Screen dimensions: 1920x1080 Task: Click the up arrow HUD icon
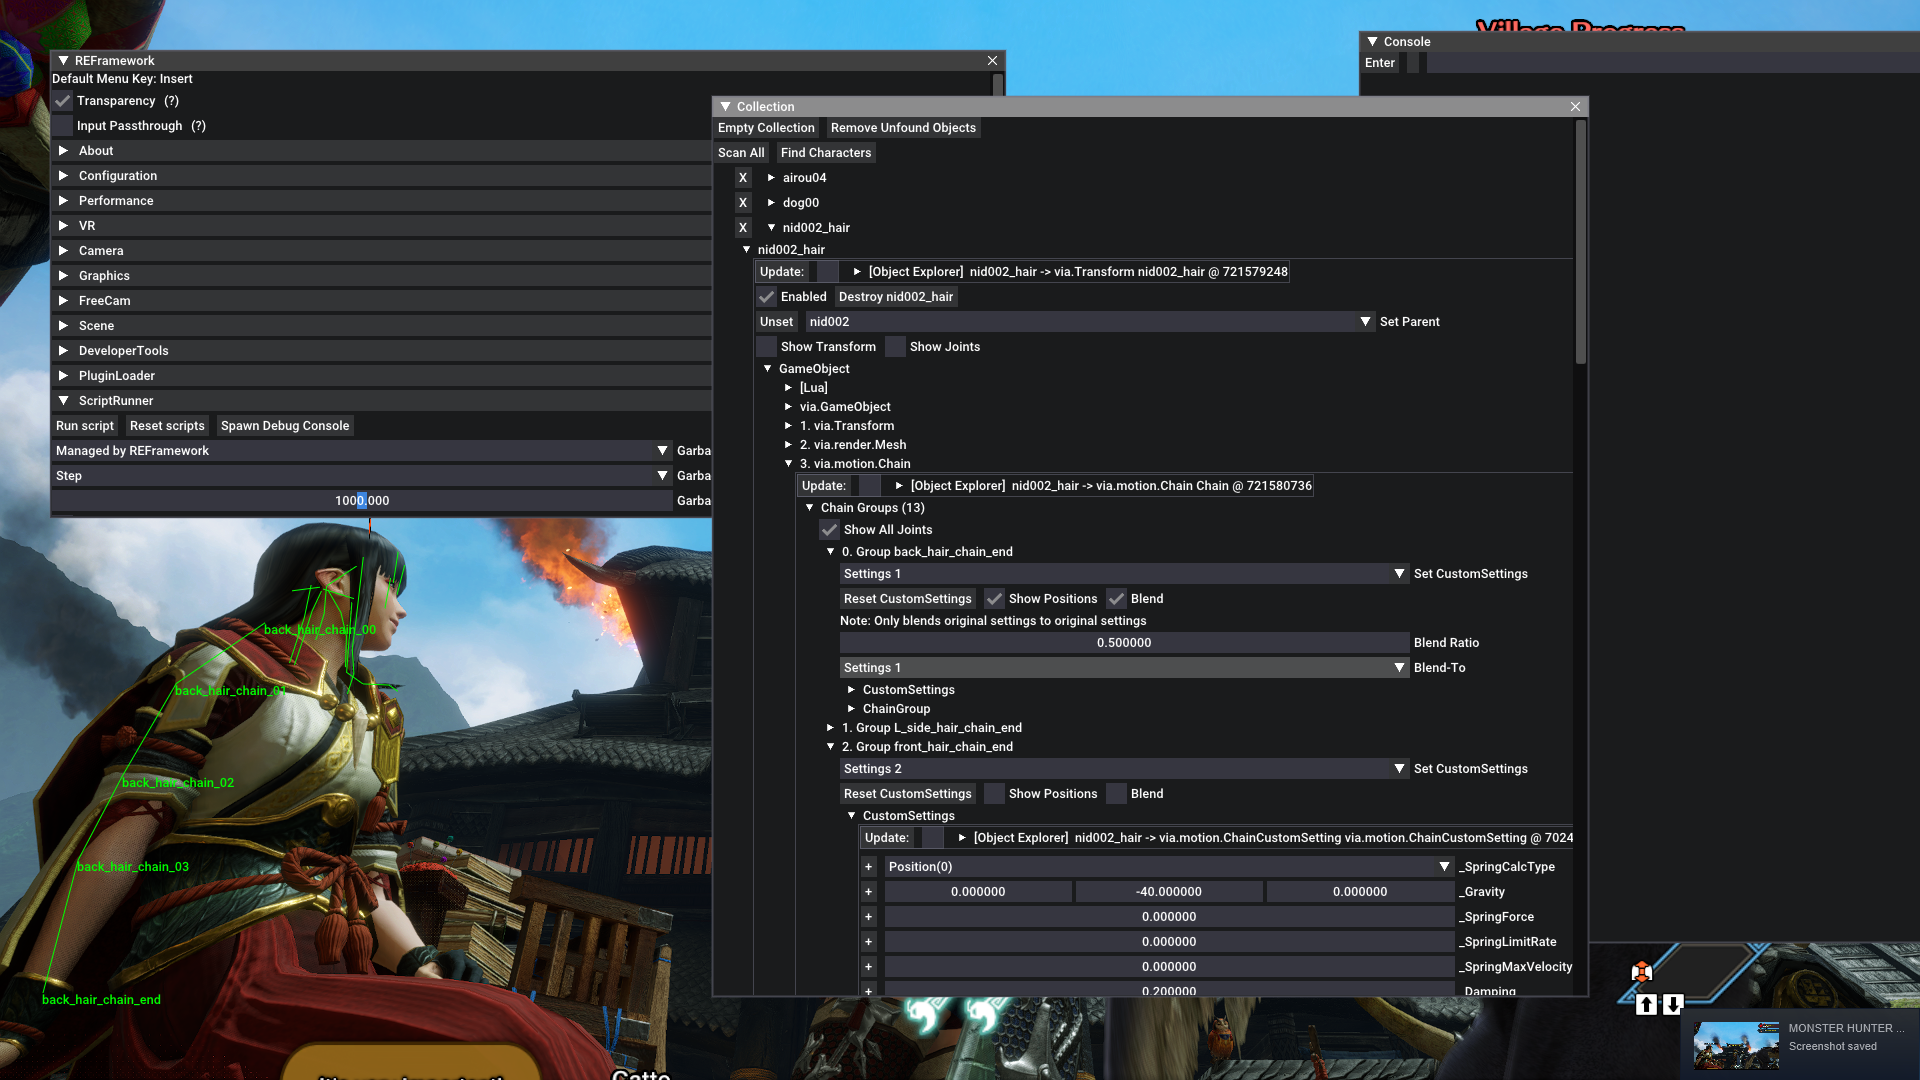click(1646, 1004)
